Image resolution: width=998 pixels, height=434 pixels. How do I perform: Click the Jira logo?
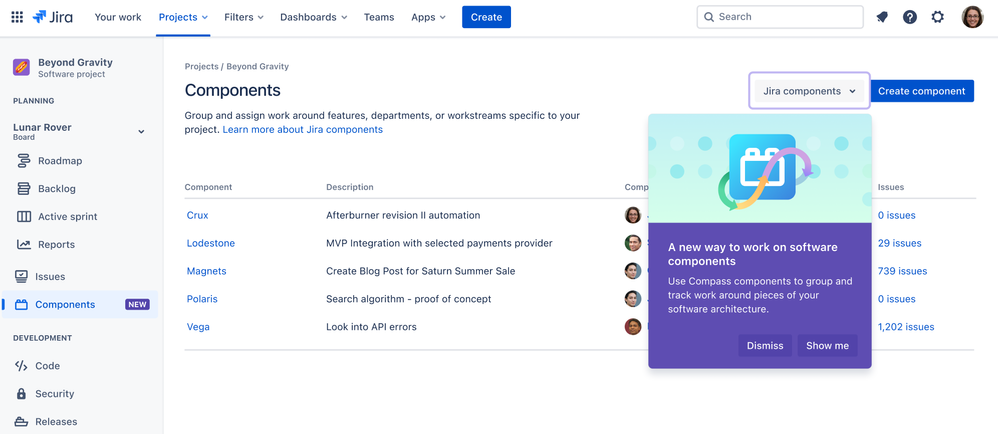(x=52, y=17)
